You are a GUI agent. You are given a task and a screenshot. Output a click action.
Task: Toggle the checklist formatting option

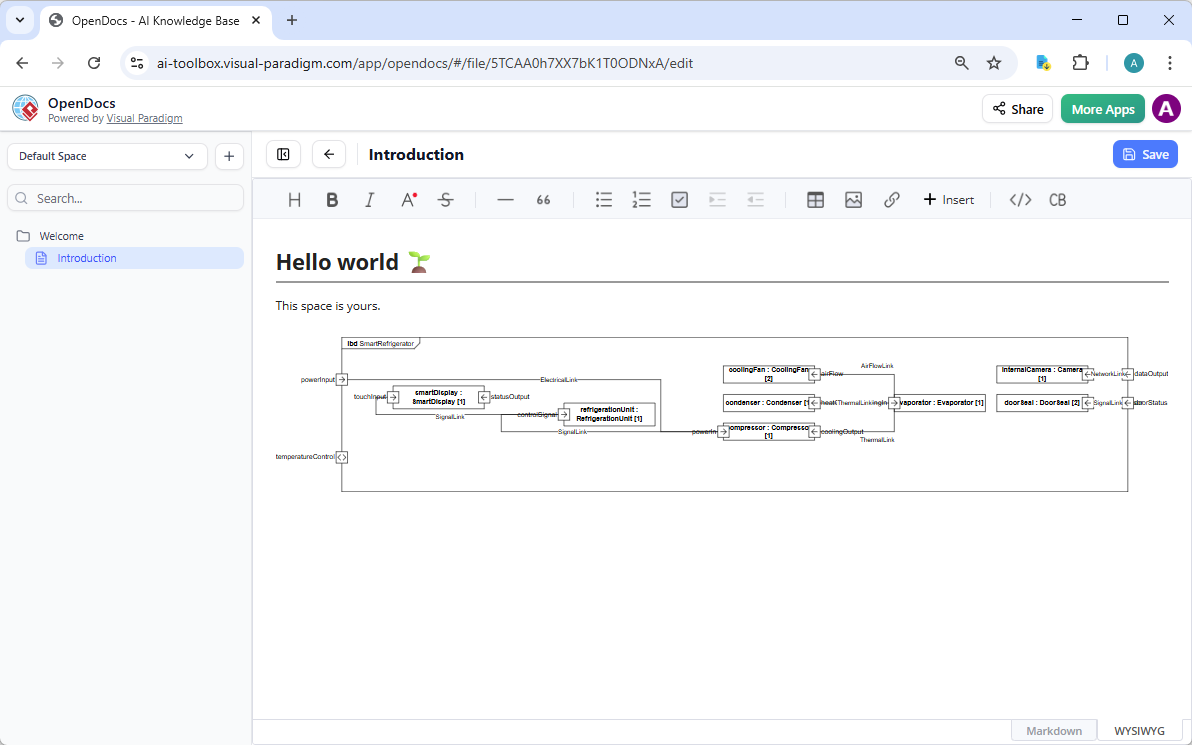[x=679, y=199]
